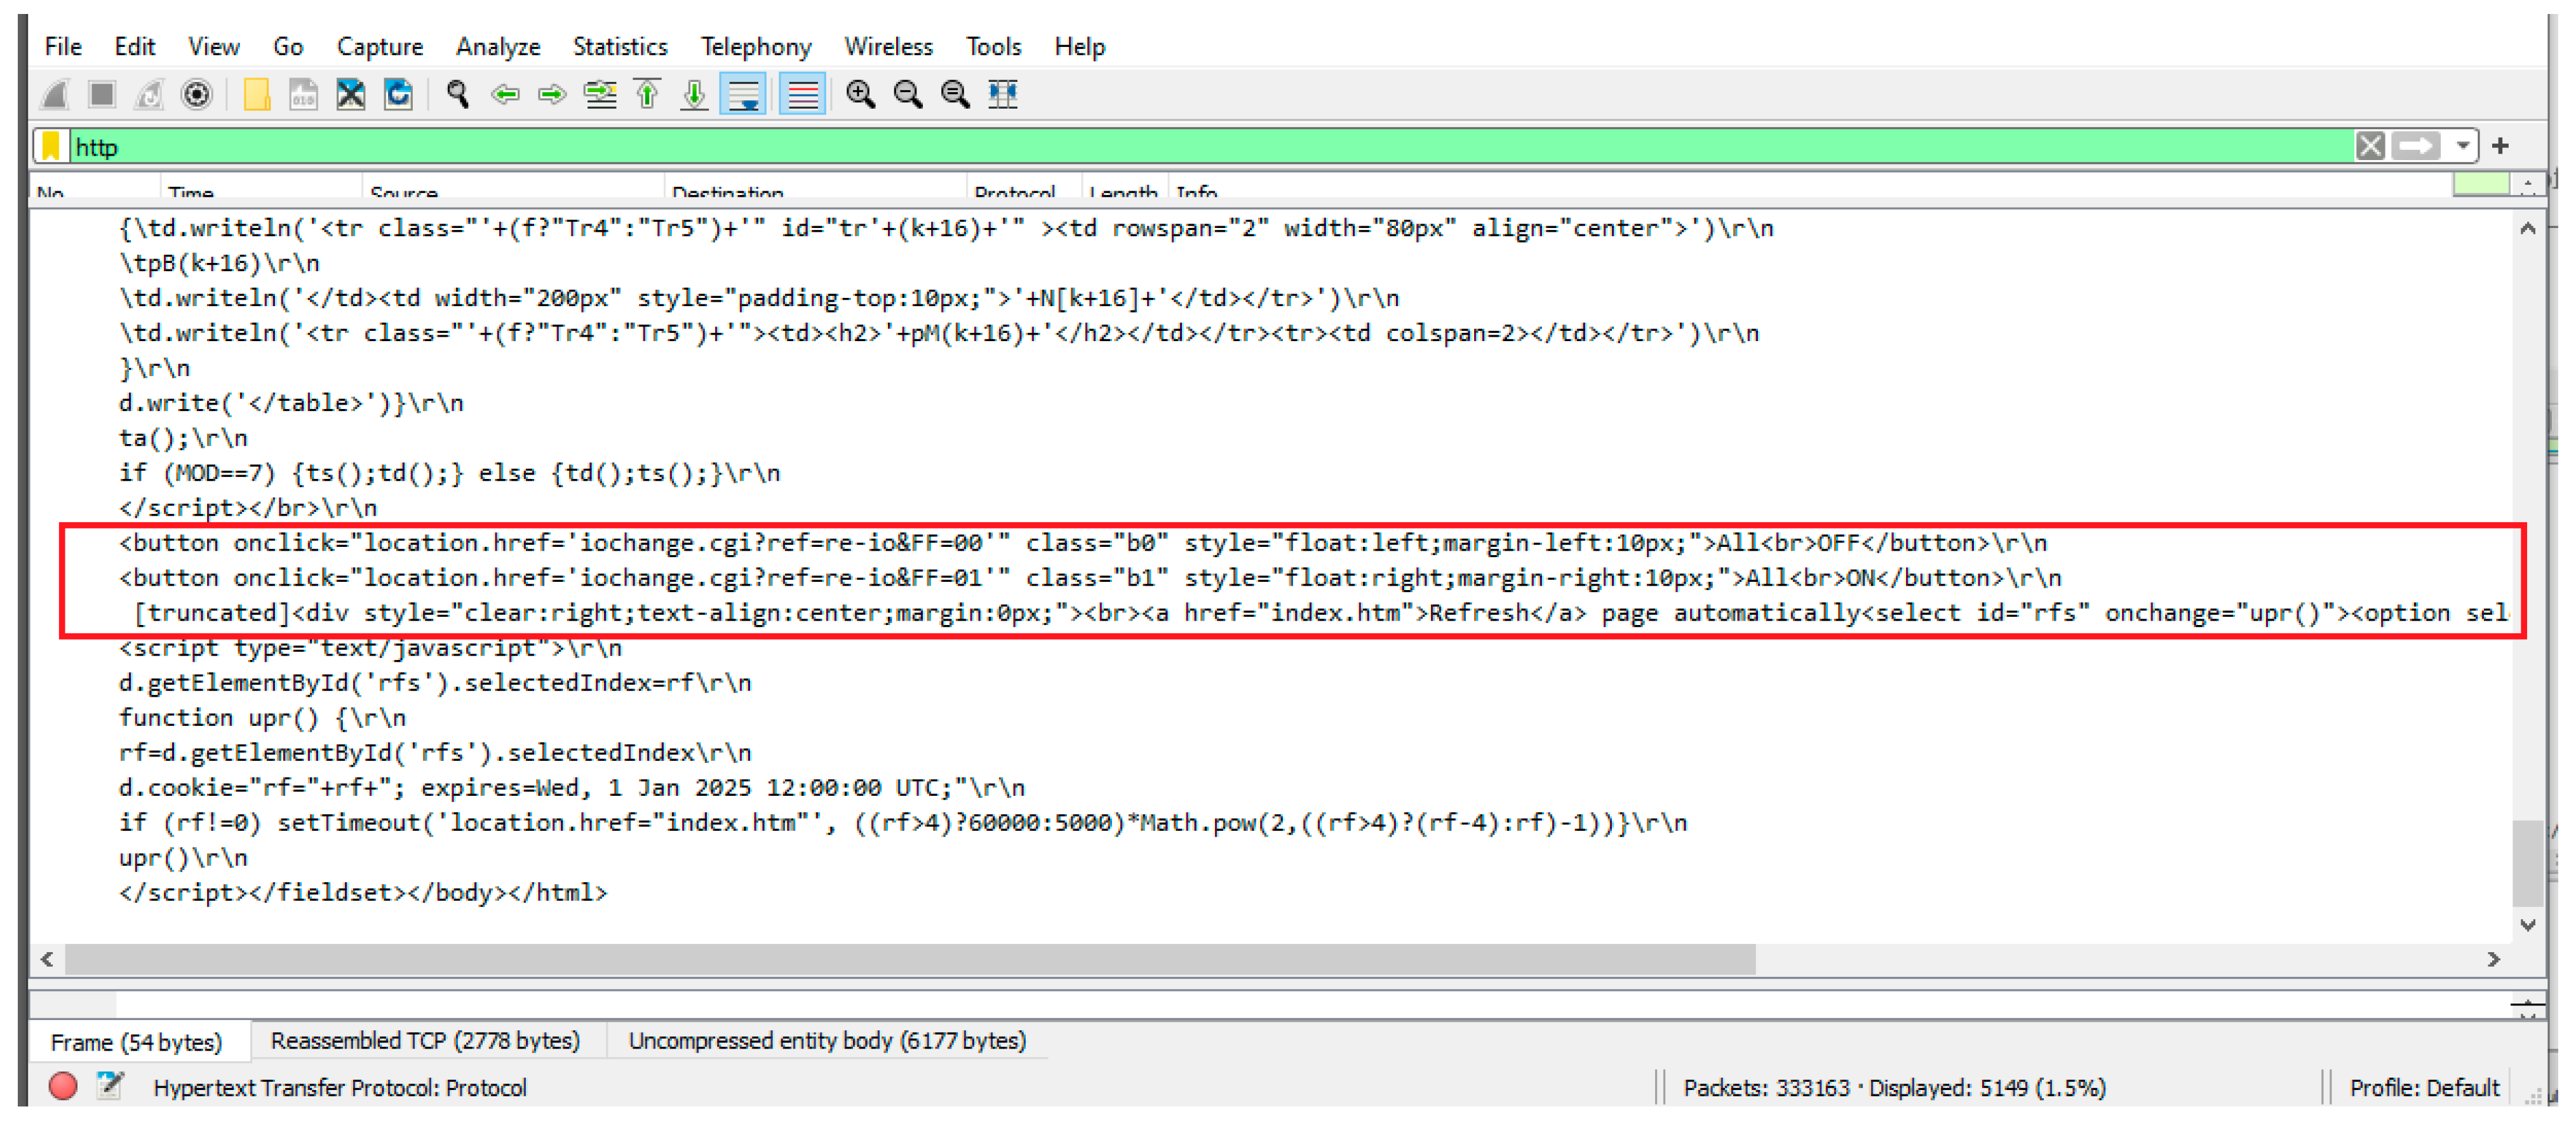Switch to Reassembled TCP tab
Image resolution: width=2576 pixels, height=1123 pixels.
[425, 1041]
